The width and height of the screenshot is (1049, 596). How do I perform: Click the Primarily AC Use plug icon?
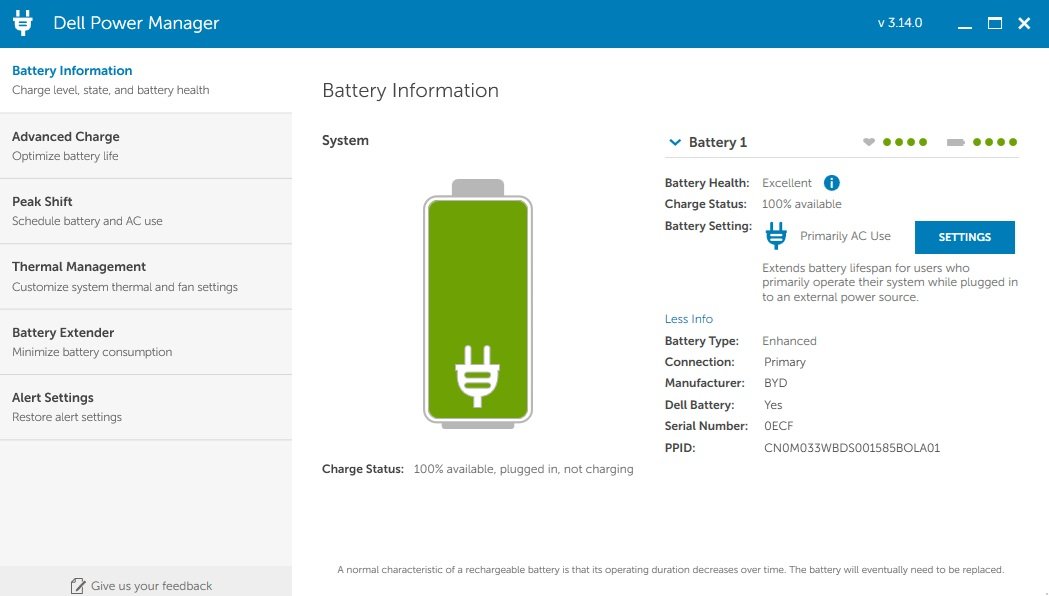click(x=776, y=236)
